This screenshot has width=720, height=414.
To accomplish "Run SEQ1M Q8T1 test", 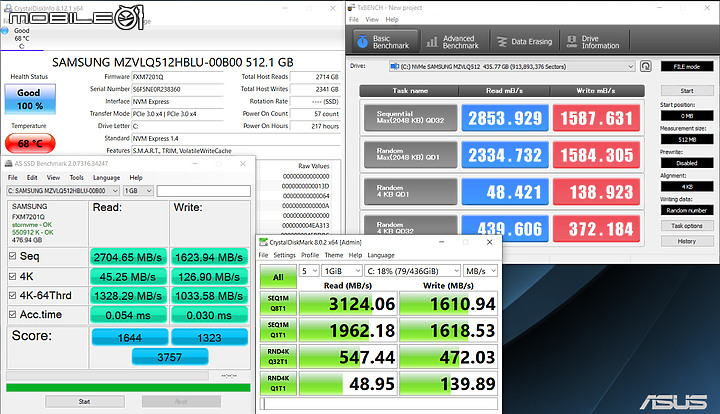I will (278, 303).
